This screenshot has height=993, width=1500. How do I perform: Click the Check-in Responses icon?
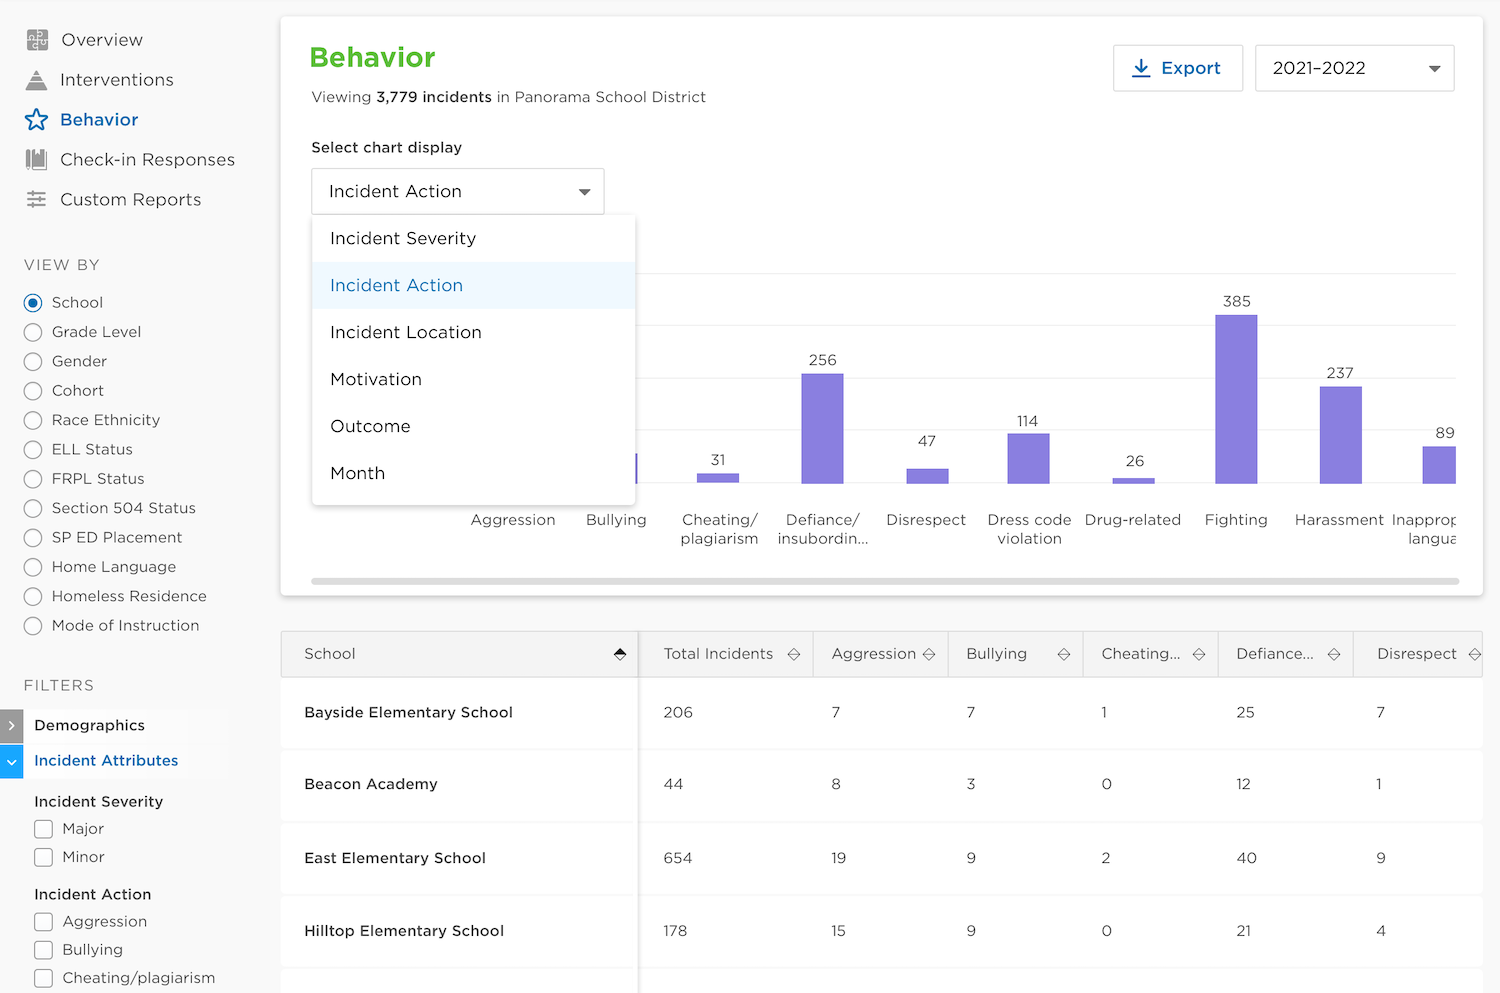click(x=36, y=159)
